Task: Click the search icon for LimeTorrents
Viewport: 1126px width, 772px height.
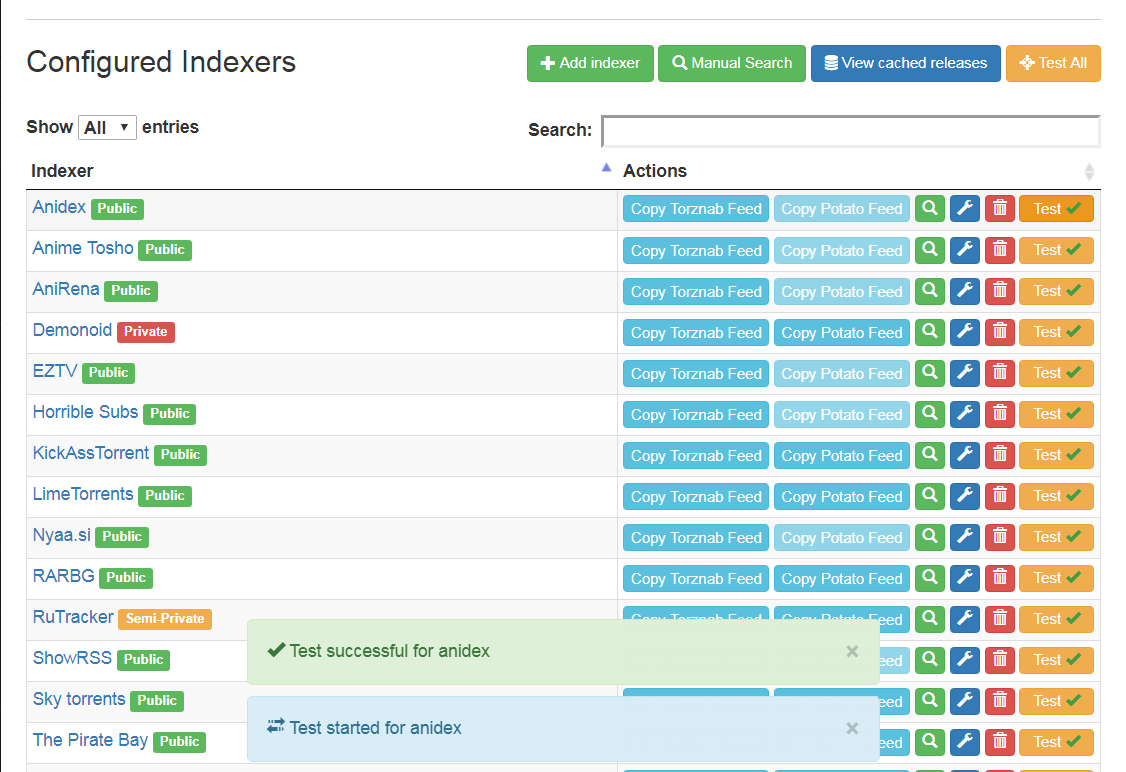Action: 929,496
